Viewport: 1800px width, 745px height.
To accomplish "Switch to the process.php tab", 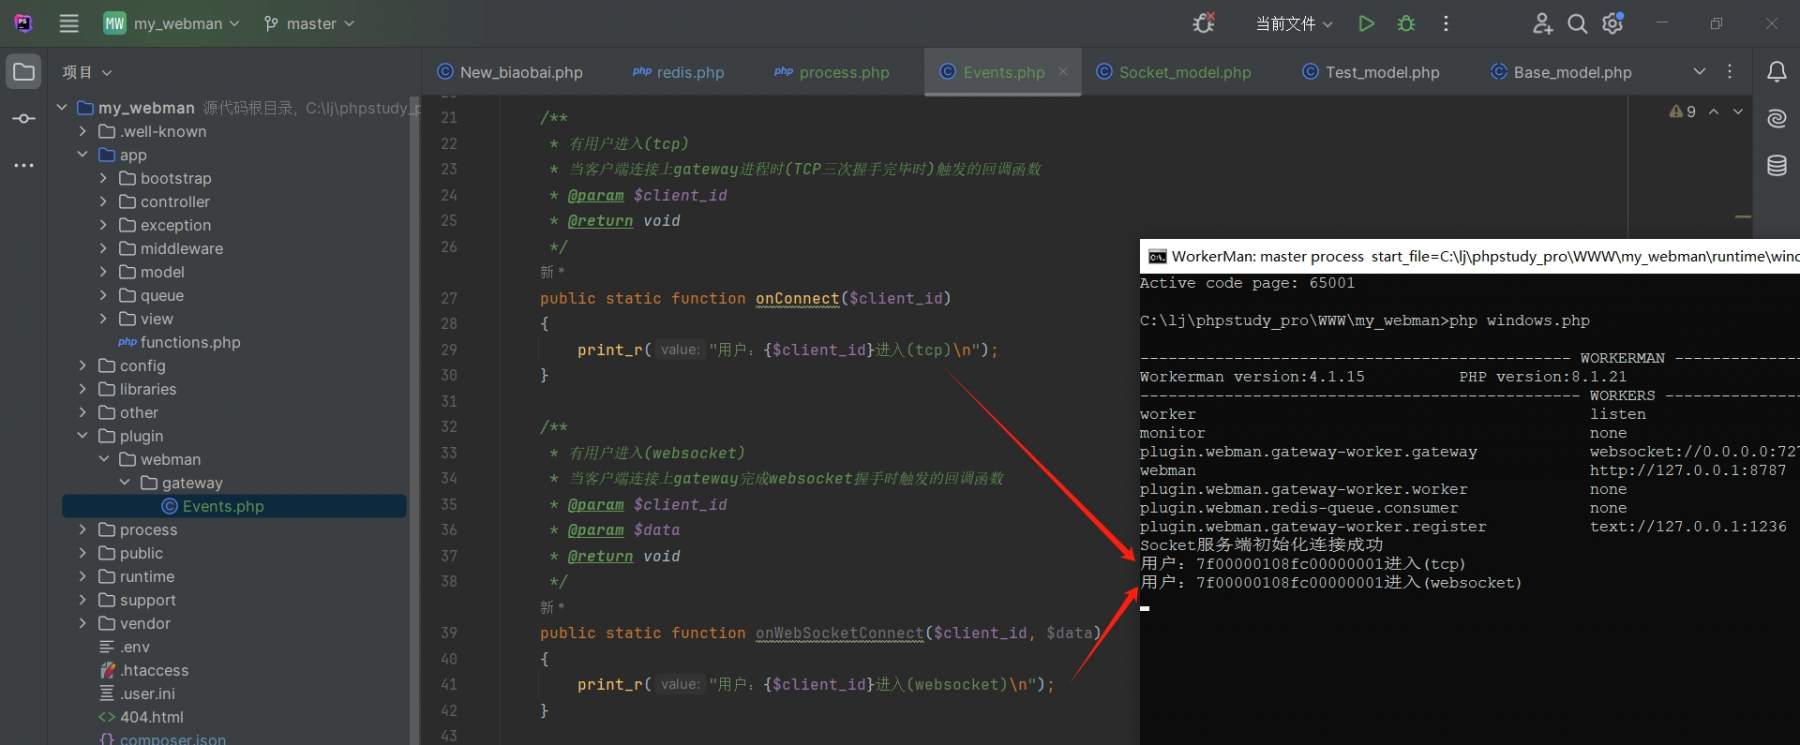I will [x=831, y=72].
